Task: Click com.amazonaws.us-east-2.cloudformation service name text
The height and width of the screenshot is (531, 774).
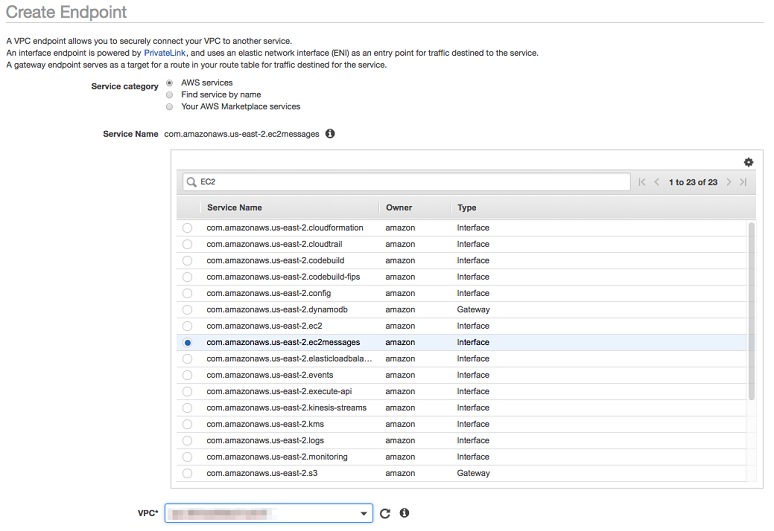Action: 285,228
